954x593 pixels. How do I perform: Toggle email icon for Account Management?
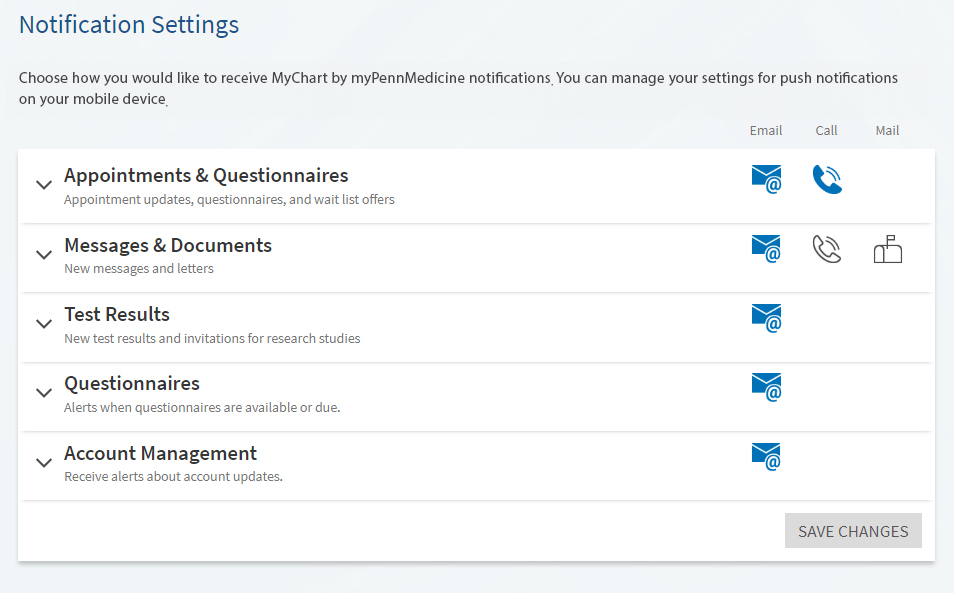click(766, 457)
